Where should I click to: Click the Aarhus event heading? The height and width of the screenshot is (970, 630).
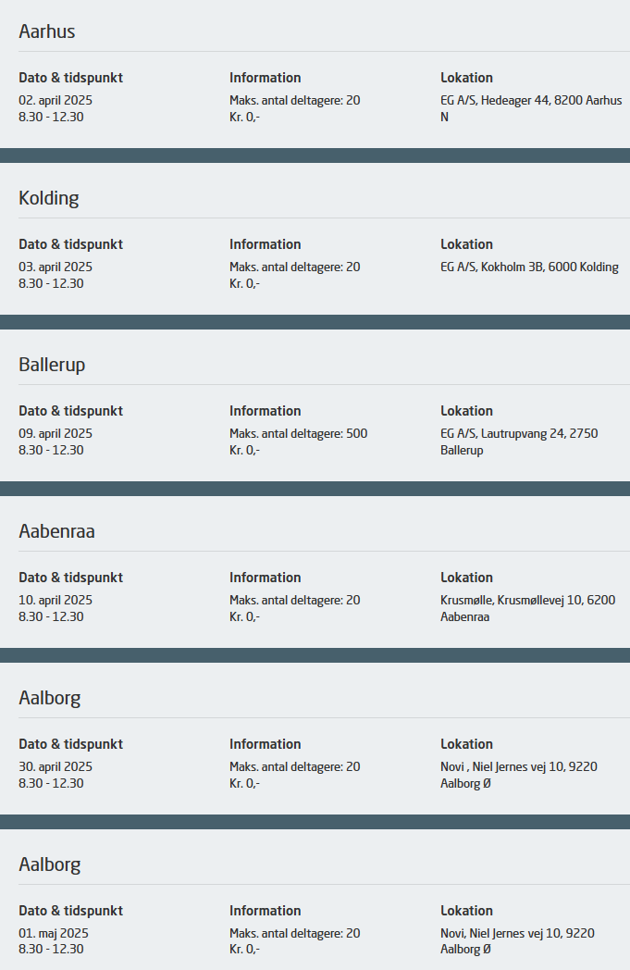point(47,32)
